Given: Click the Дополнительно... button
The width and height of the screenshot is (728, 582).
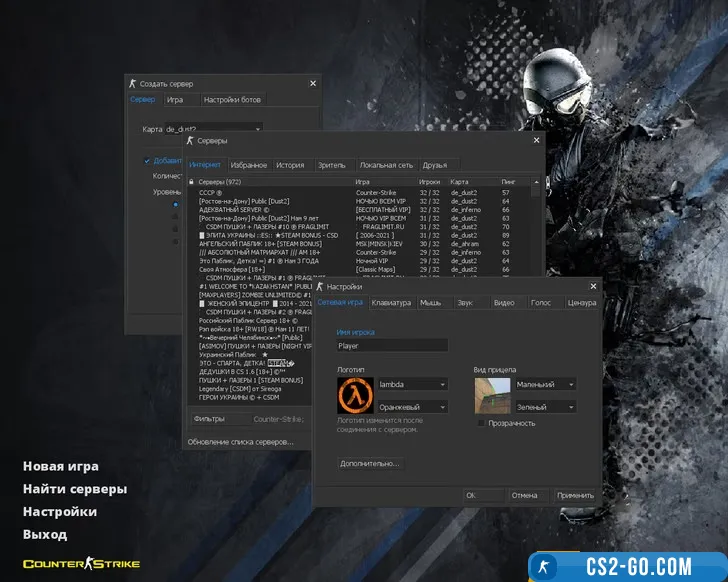Looking at the screenshot, I should click(x=370, y=464).
